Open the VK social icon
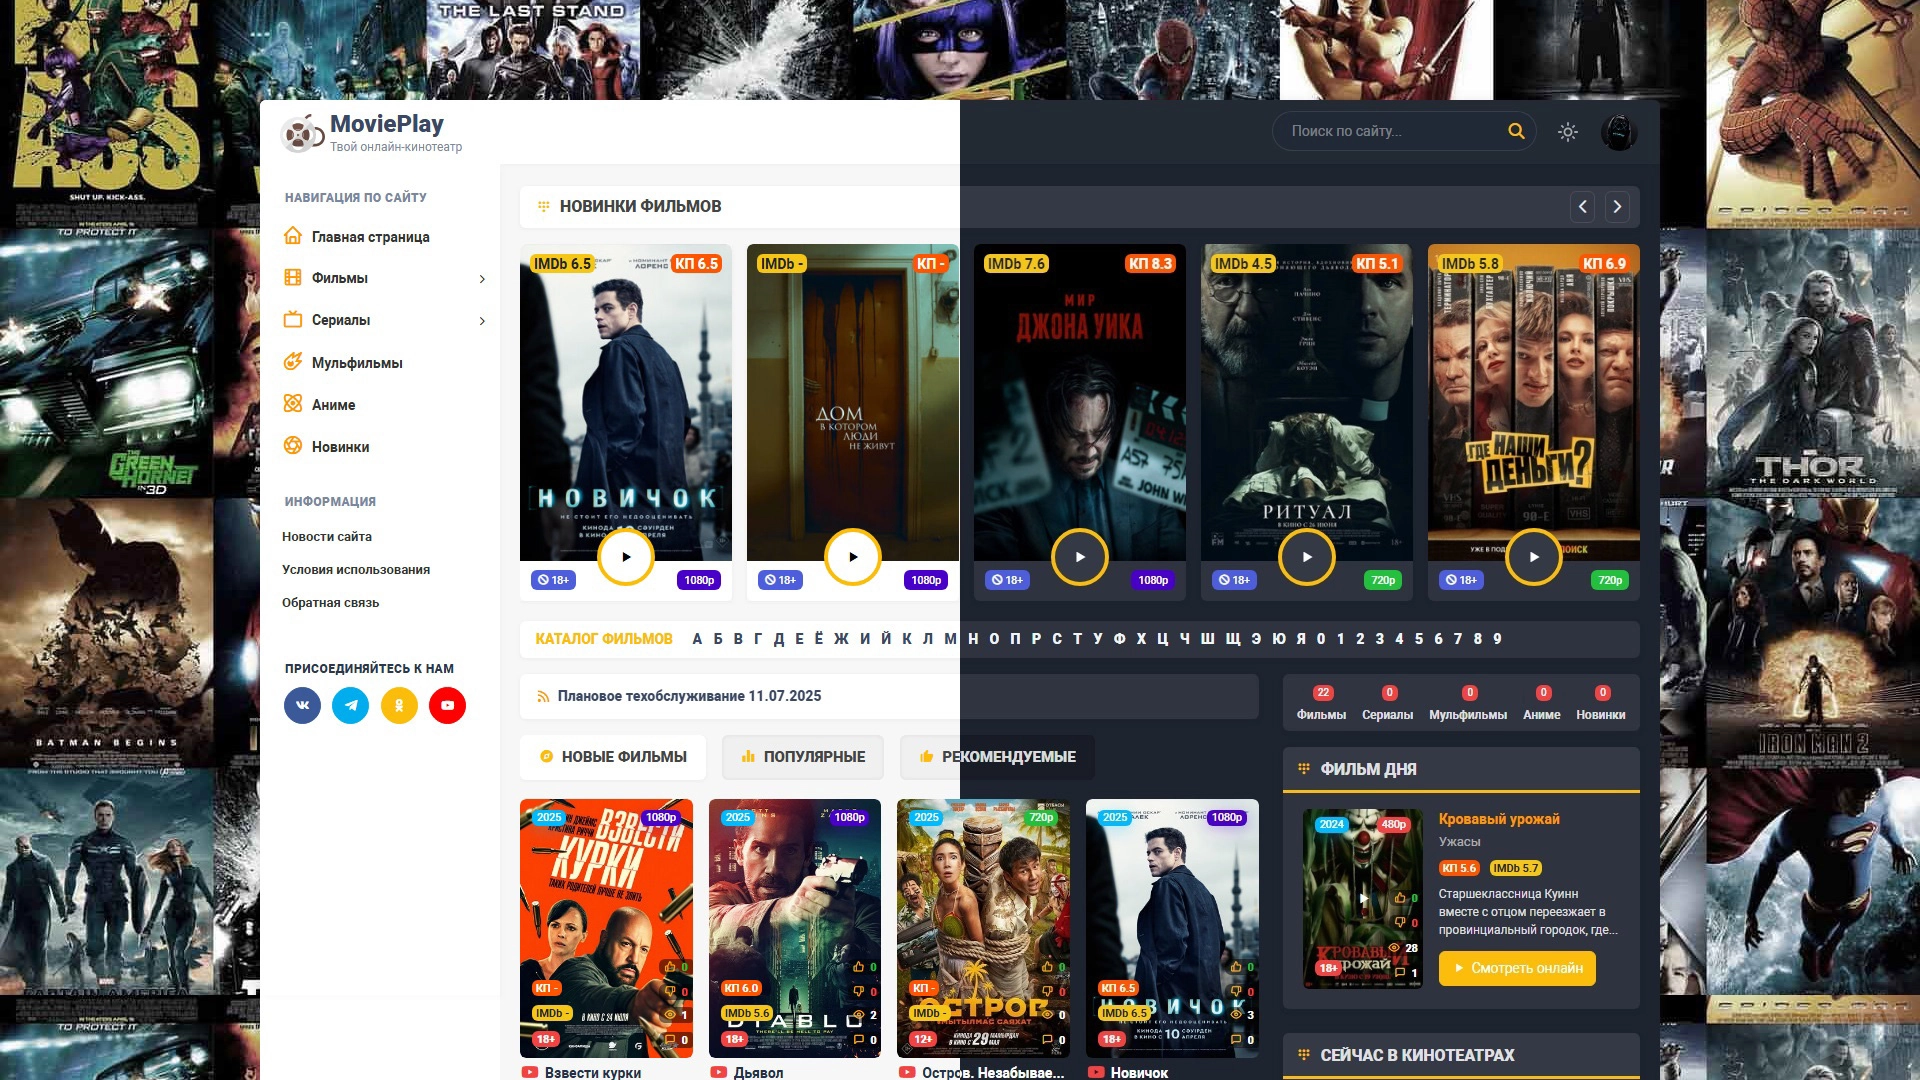 (302, 705)
